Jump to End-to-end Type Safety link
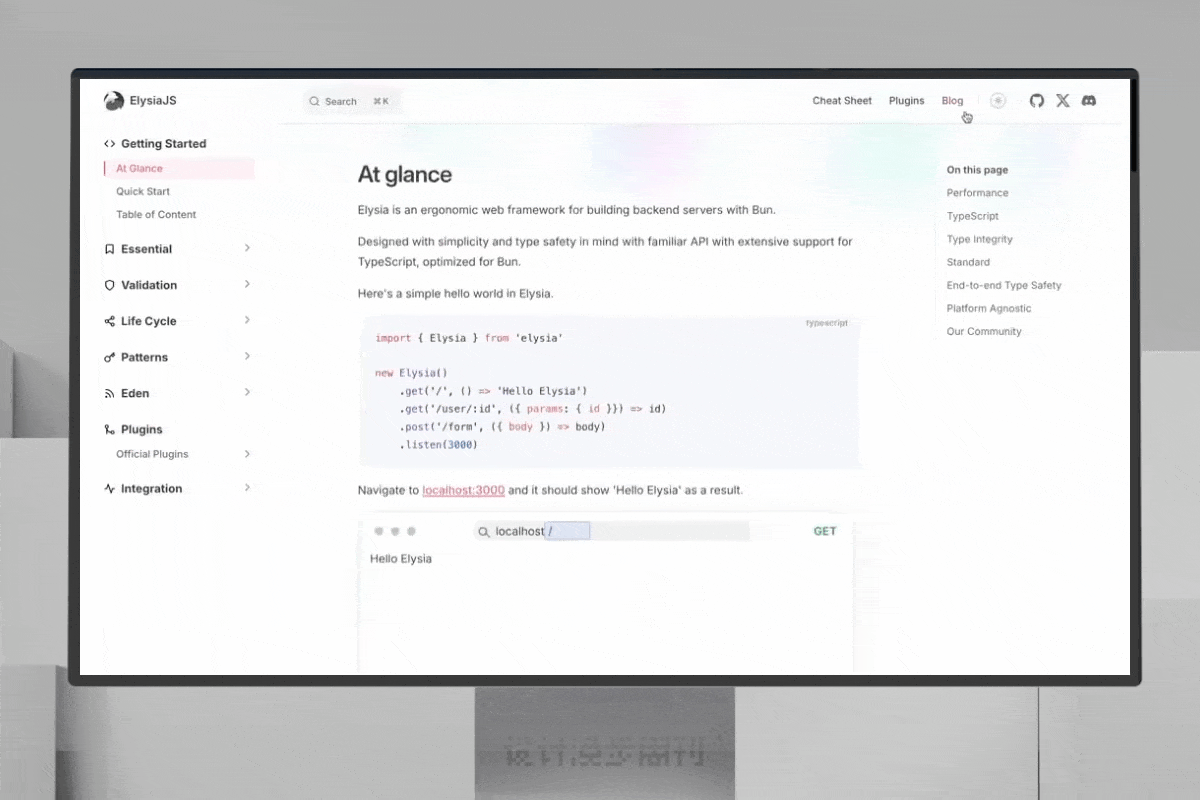This screenshot has height=800, width=1200. [x=1004, y=285]
